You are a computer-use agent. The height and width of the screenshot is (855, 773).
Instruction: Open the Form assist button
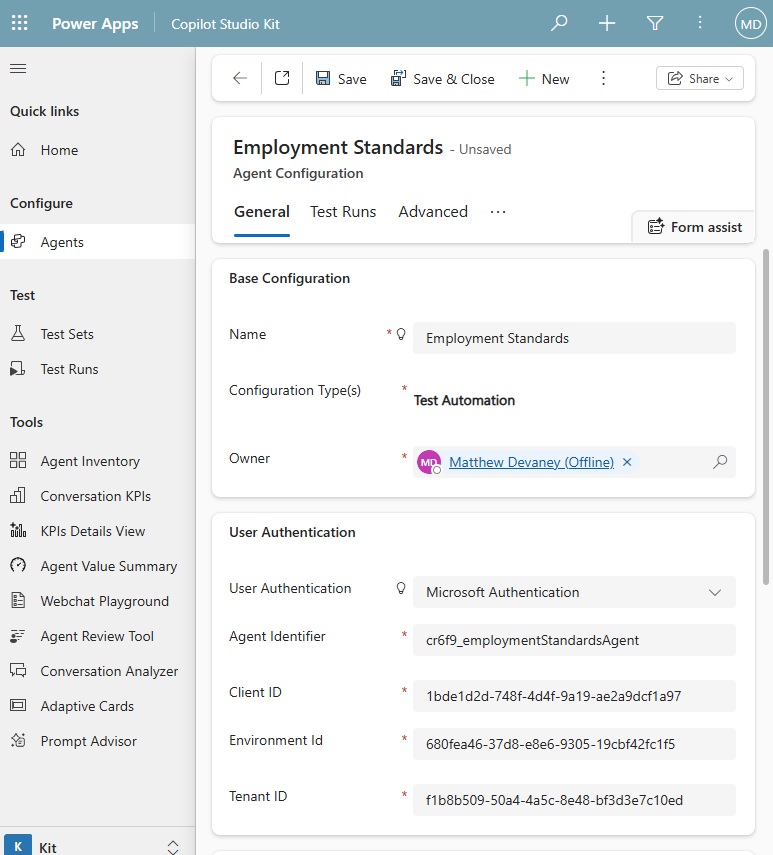pos(695,227)
